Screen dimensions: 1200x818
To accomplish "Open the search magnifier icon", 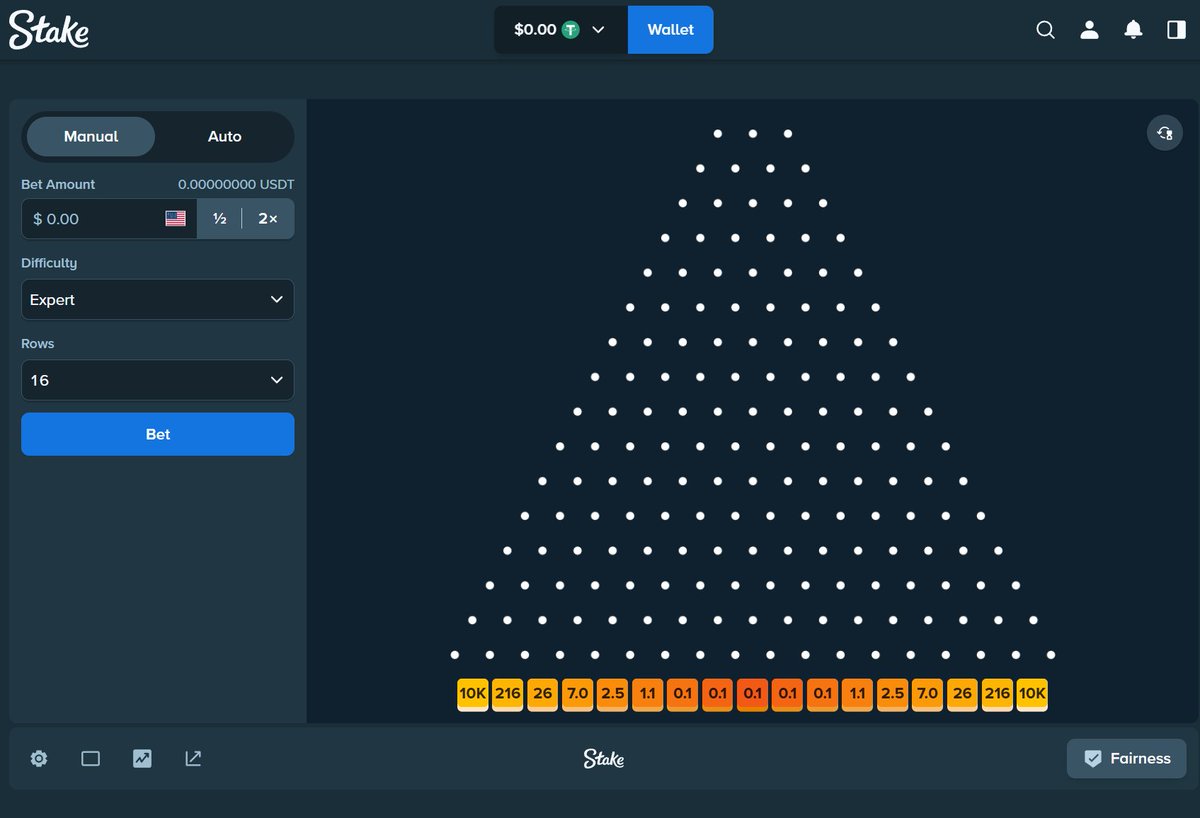I will 1045,30.
